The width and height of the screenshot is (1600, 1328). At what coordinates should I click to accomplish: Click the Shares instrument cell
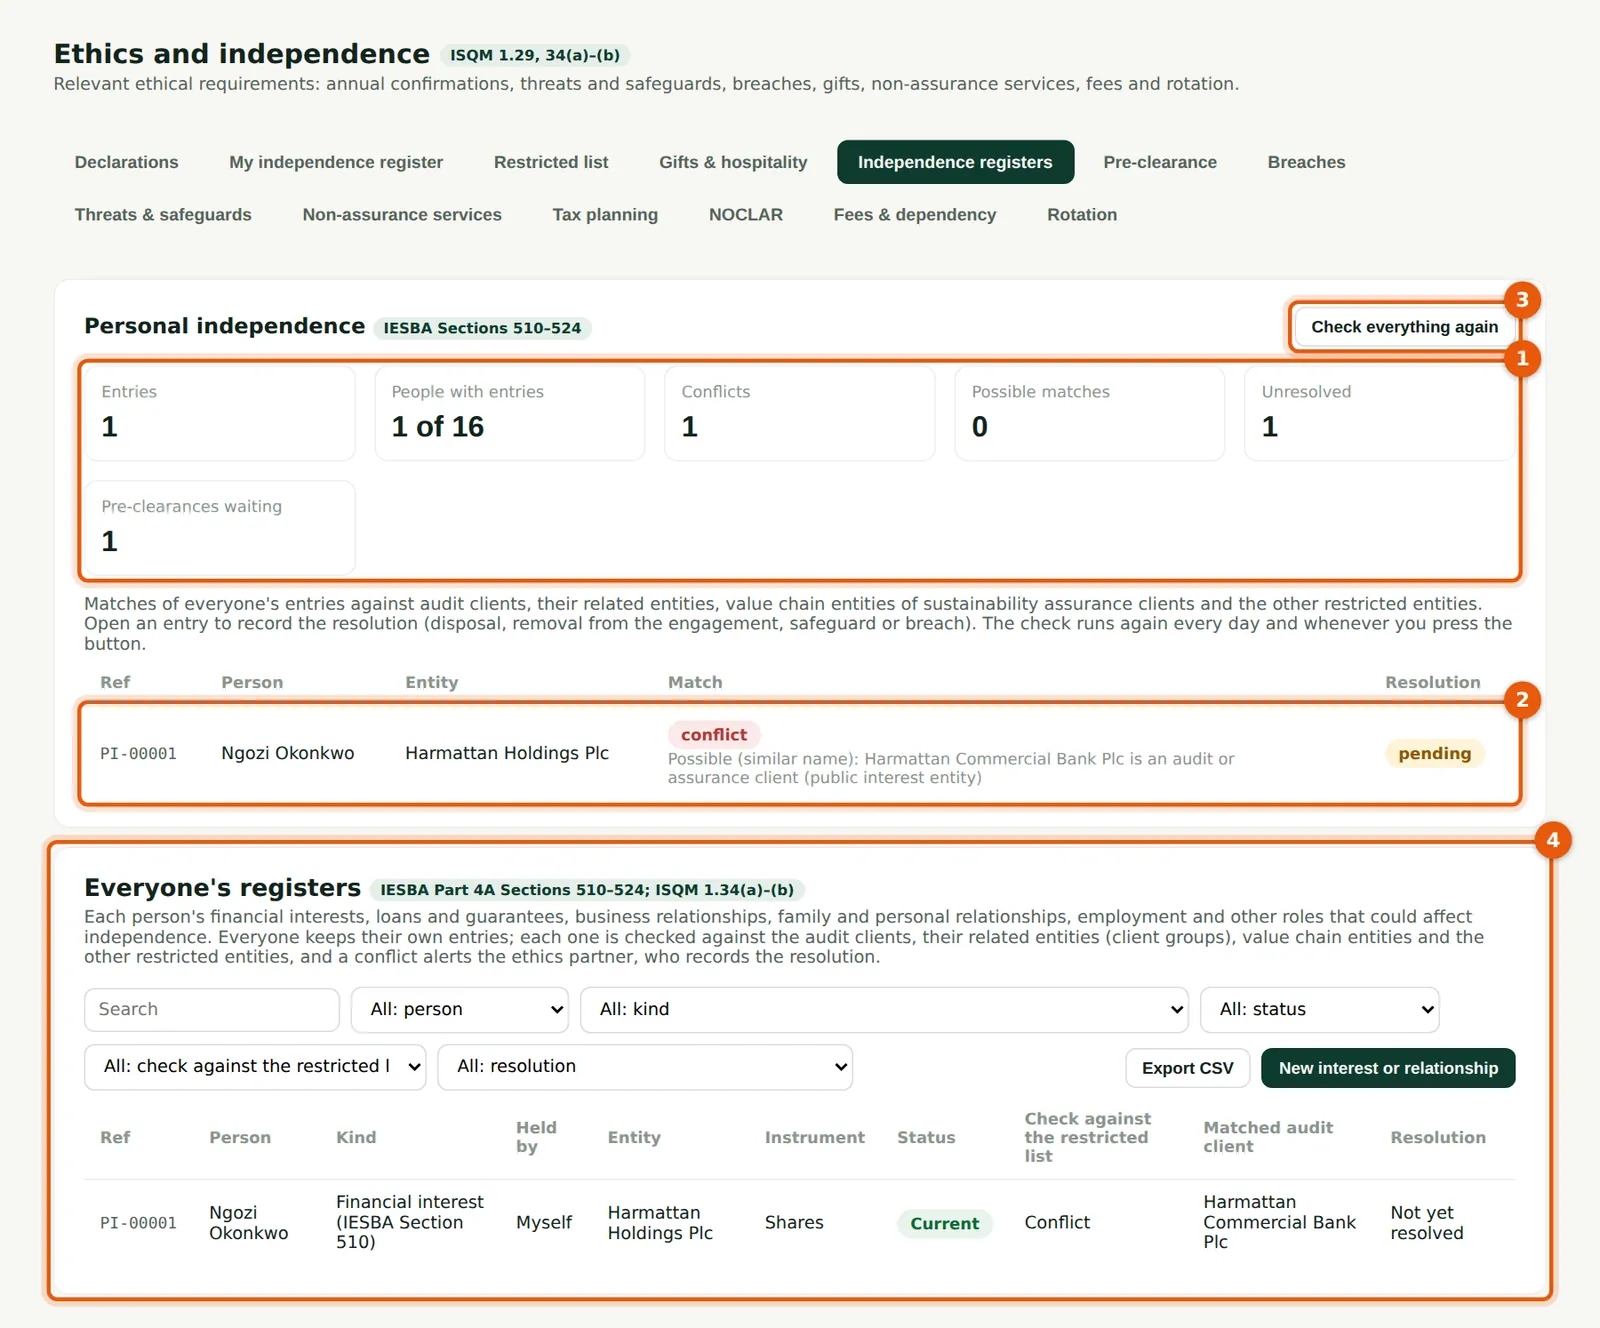pyautogui.click(x=794, y=1223)
